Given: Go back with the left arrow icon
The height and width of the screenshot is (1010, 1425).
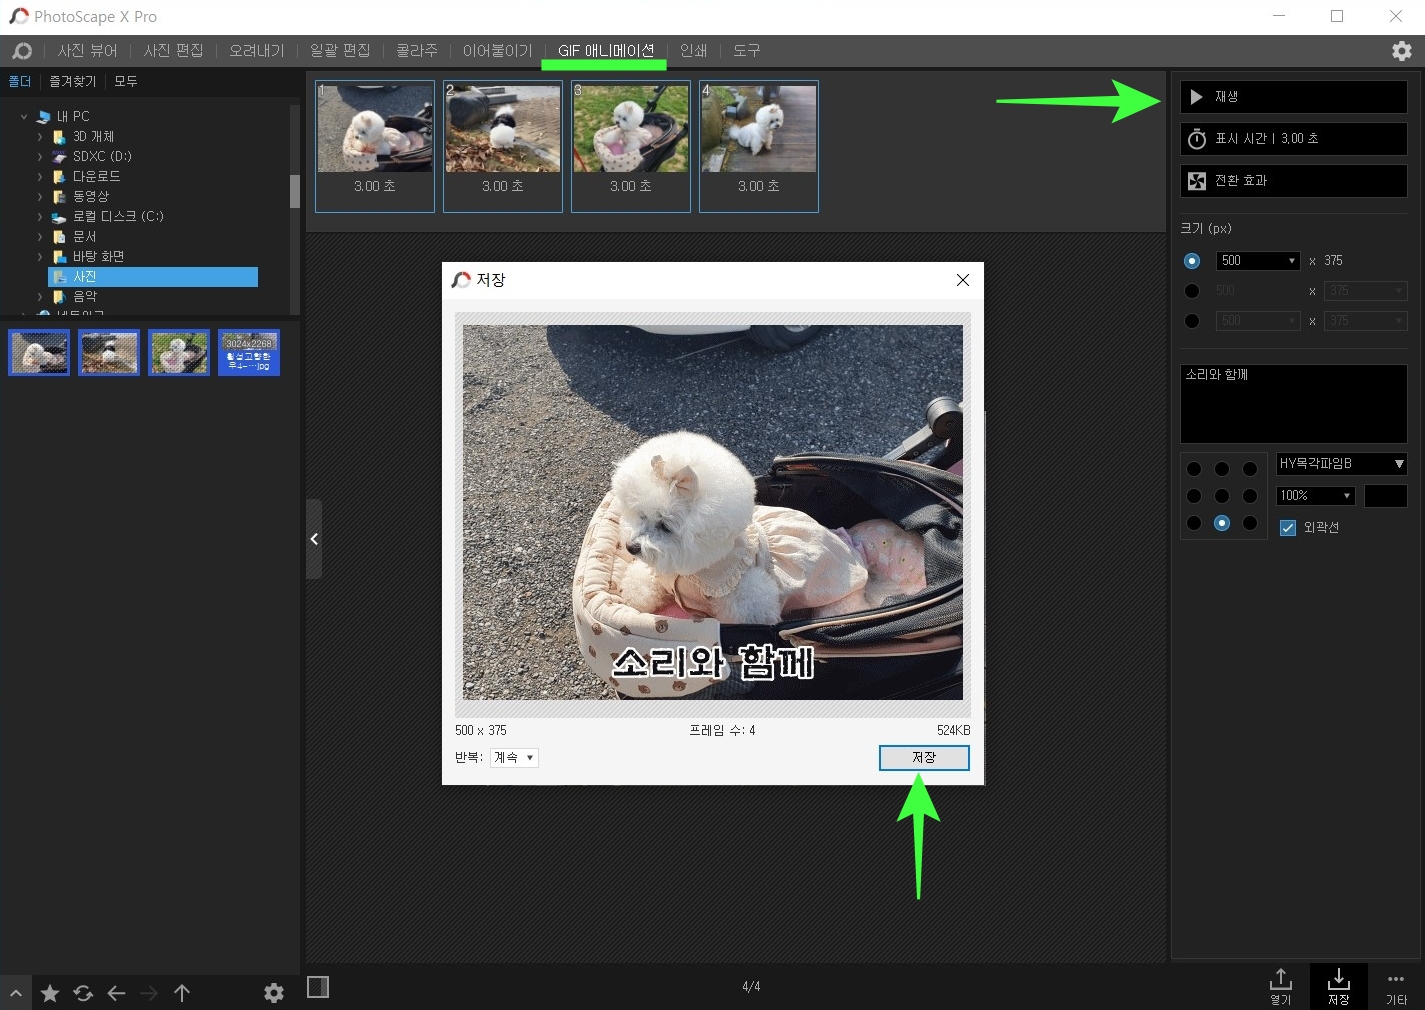Looking at the screenshot, I should 116,993.
